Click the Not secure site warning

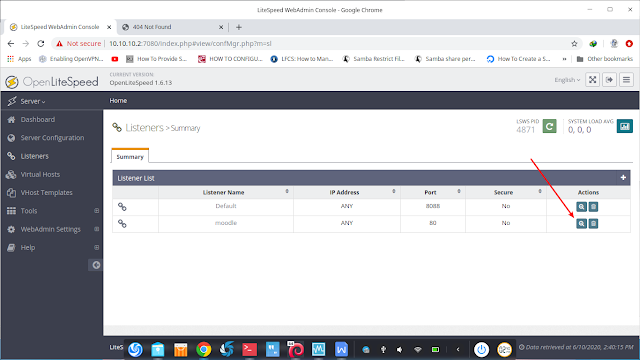78,43
